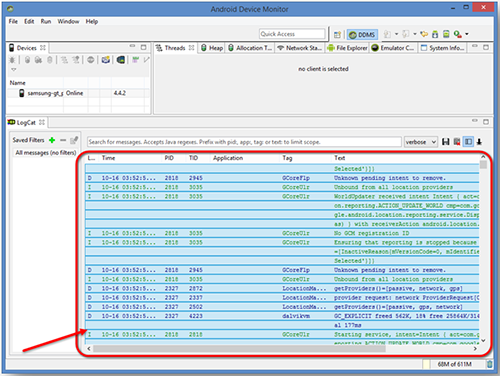Open the Run menu
This screenshot has width=500, height=376.
pyautogui.click(x=46, y=21)
